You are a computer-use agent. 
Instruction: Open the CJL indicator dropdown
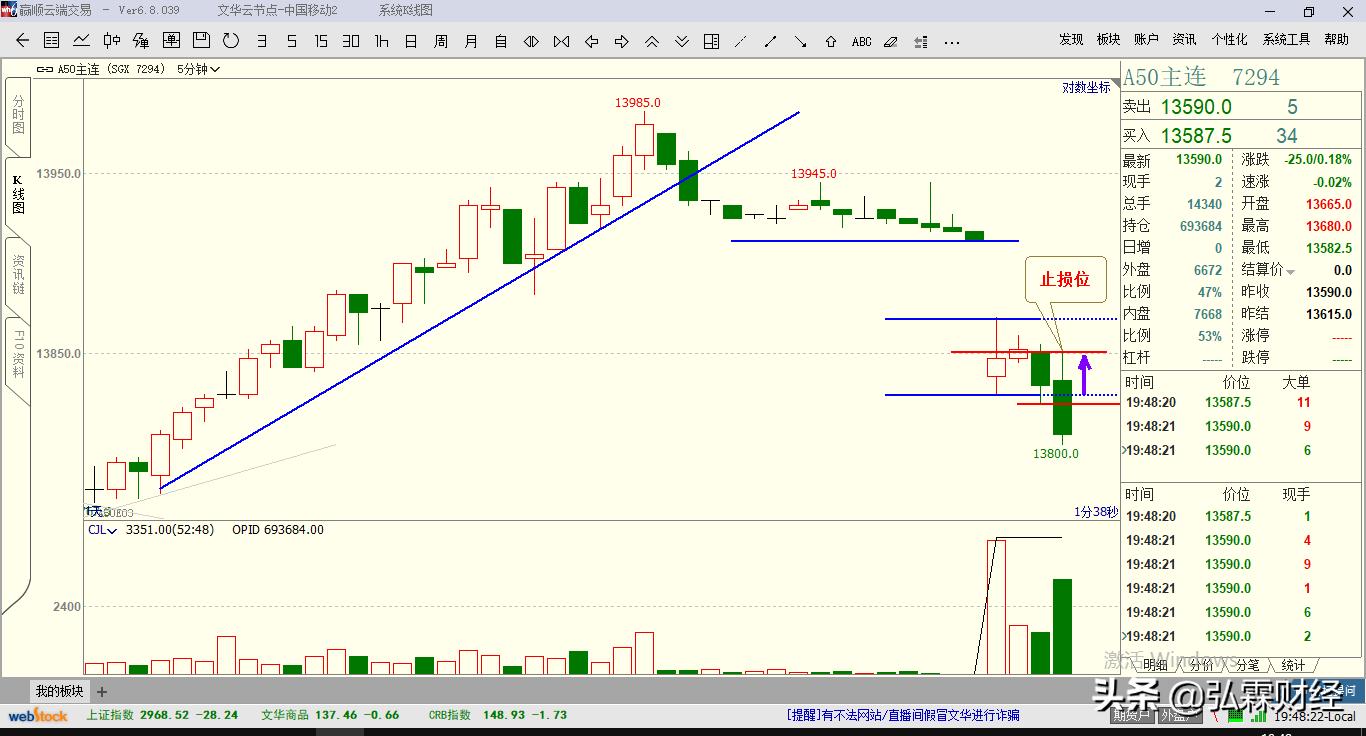pos(102,530)
